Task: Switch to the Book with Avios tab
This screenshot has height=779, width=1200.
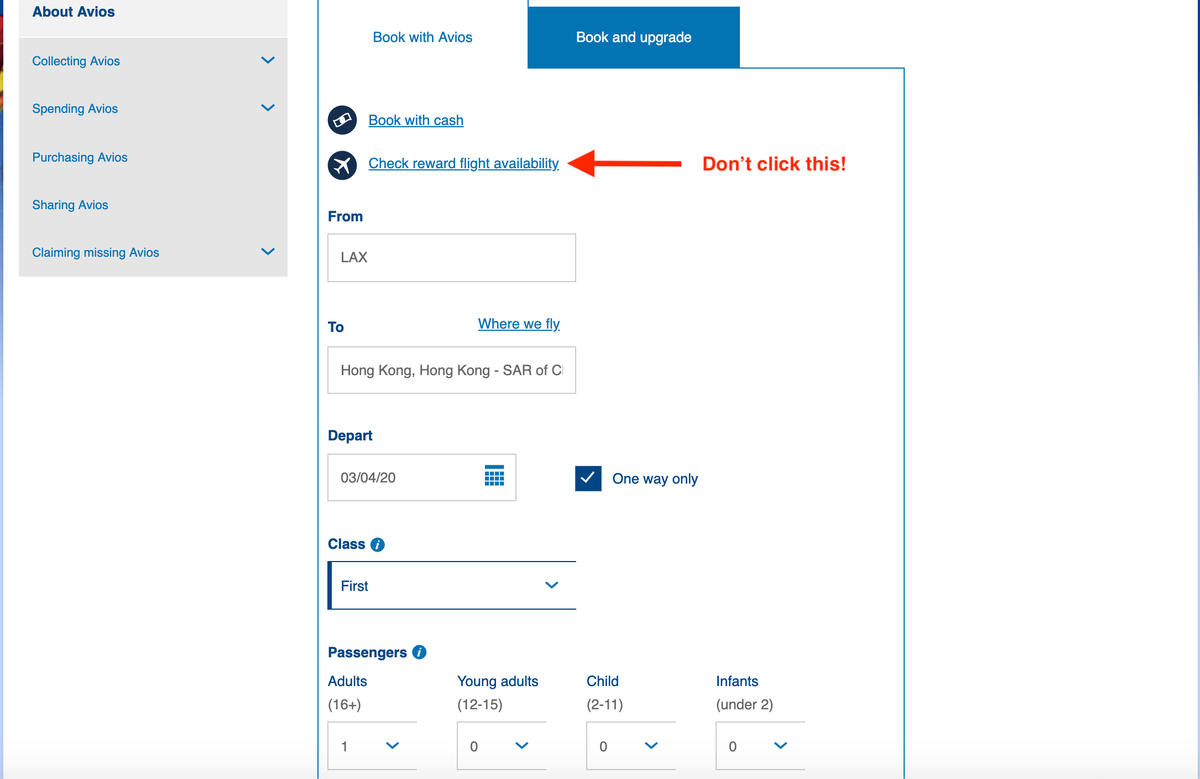Action: [422, 37]
